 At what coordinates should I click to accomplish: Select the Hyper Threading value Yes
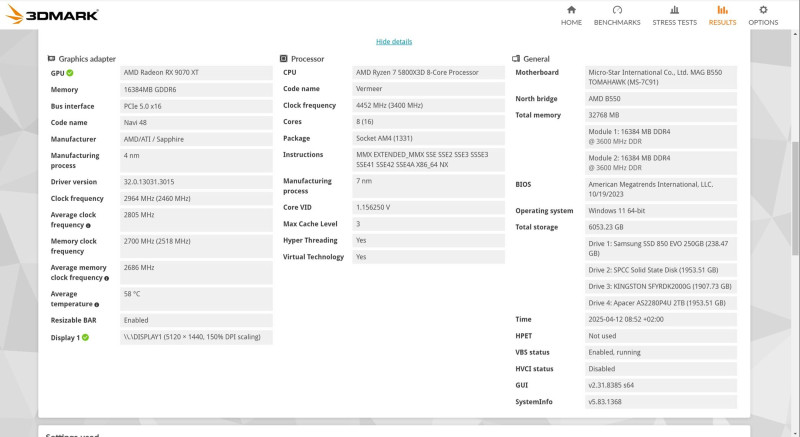click(429, 240)
